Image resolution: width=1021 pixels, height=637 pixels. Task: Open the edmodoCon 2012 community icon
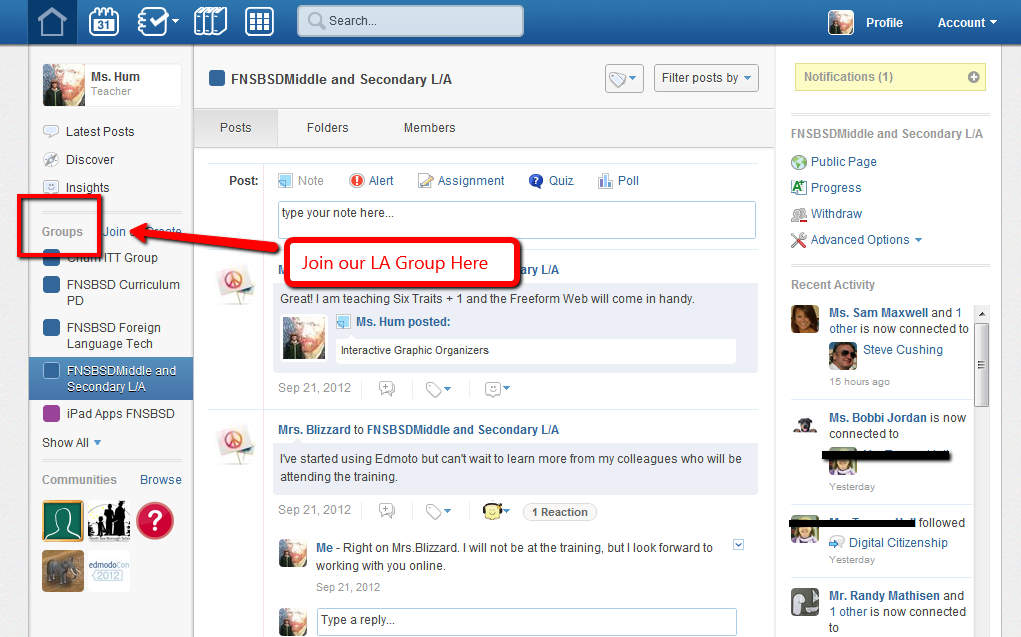coord(109,571)
